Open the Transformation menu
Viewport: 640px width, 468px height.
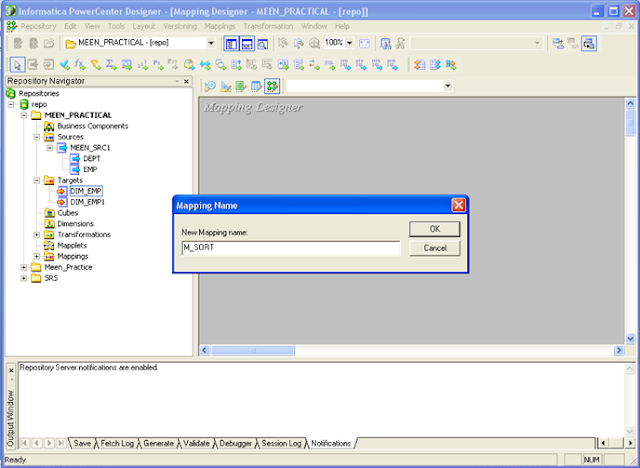tap(268, 26)
